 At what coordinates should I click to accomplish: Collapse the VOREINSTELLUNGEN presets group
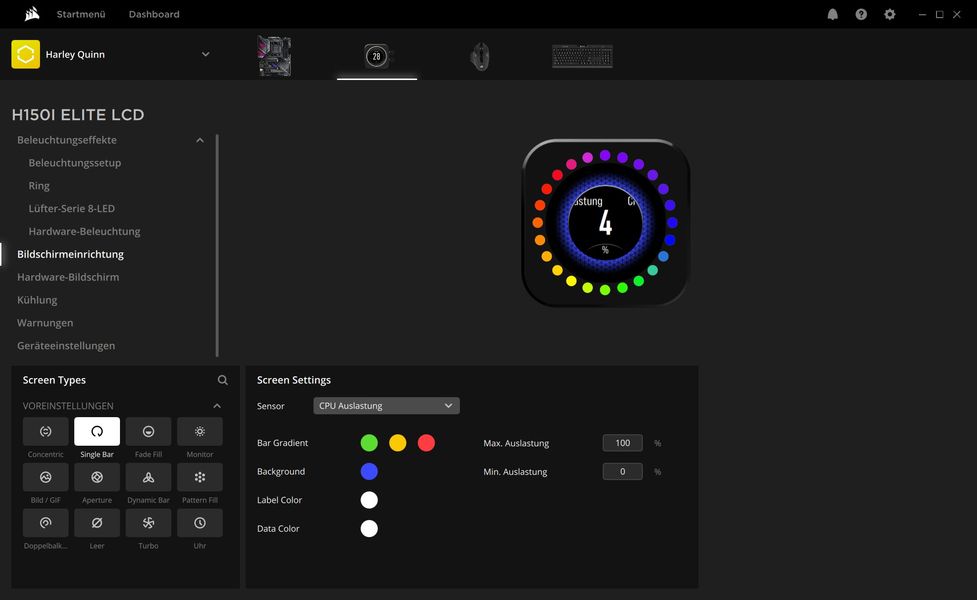(217, 406)
